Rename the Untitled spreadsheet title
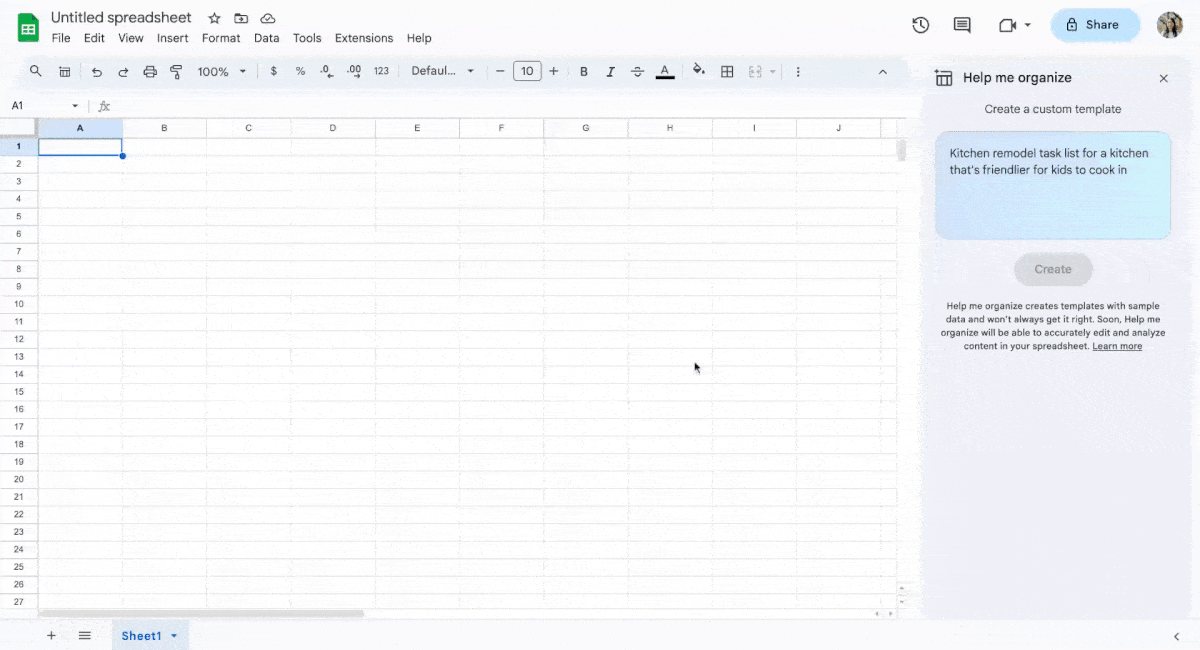The image size is (1200, 650). [x=121, y=18]
